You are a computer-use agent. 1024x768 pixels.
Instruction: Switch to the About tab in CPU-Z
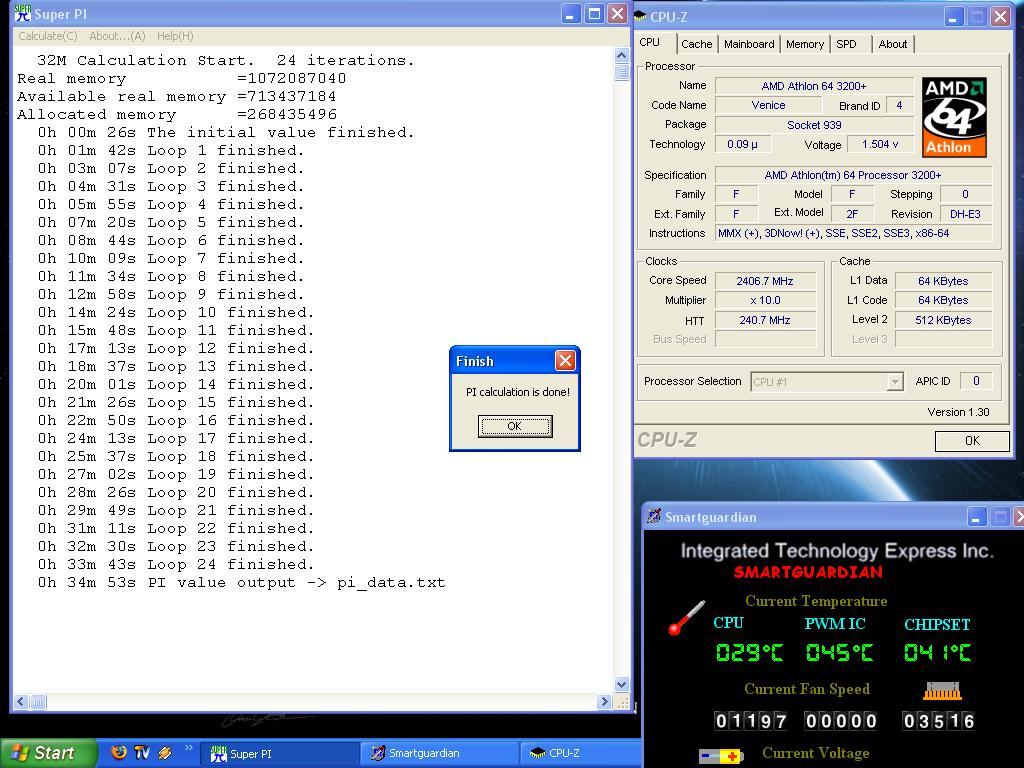click(x=892, y=44)
